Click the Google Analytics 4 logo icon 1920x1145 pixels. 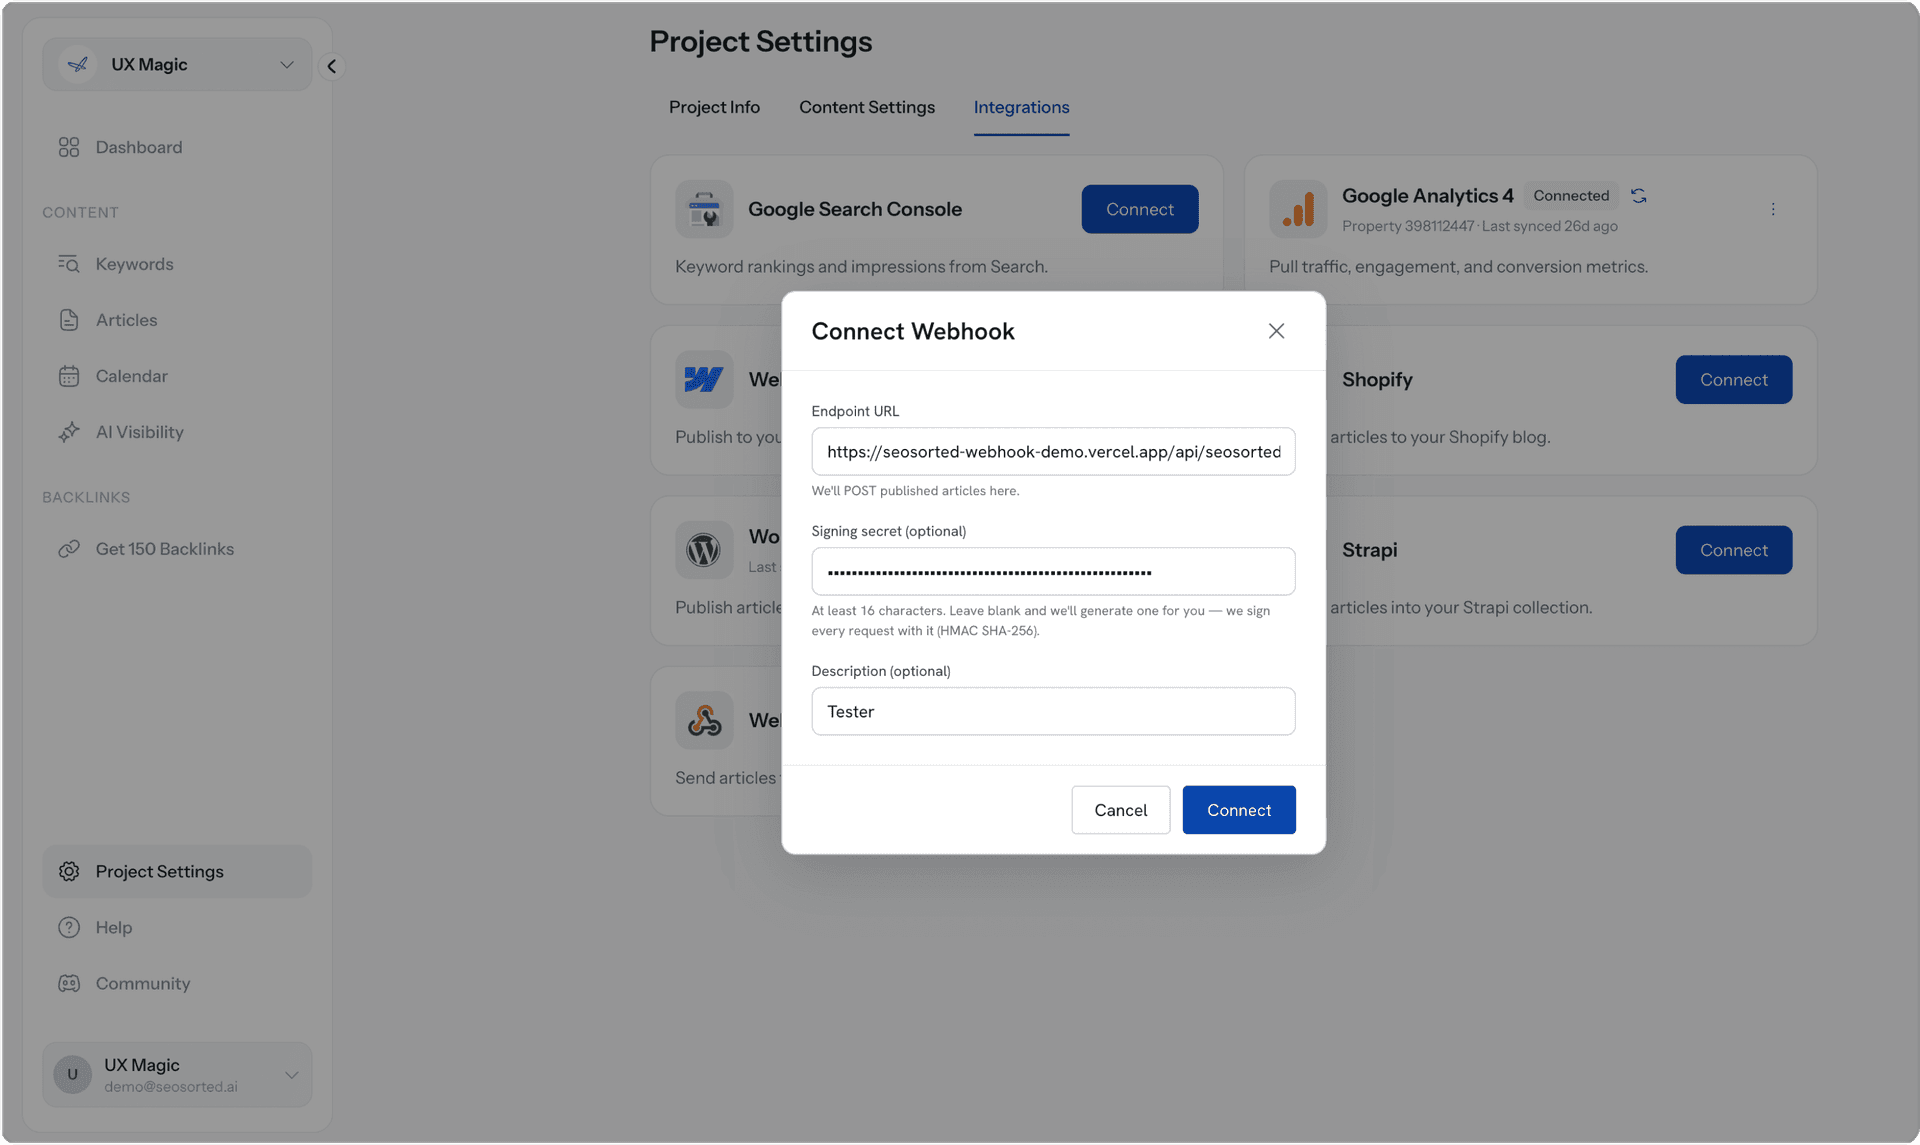tap(1298, 209)
